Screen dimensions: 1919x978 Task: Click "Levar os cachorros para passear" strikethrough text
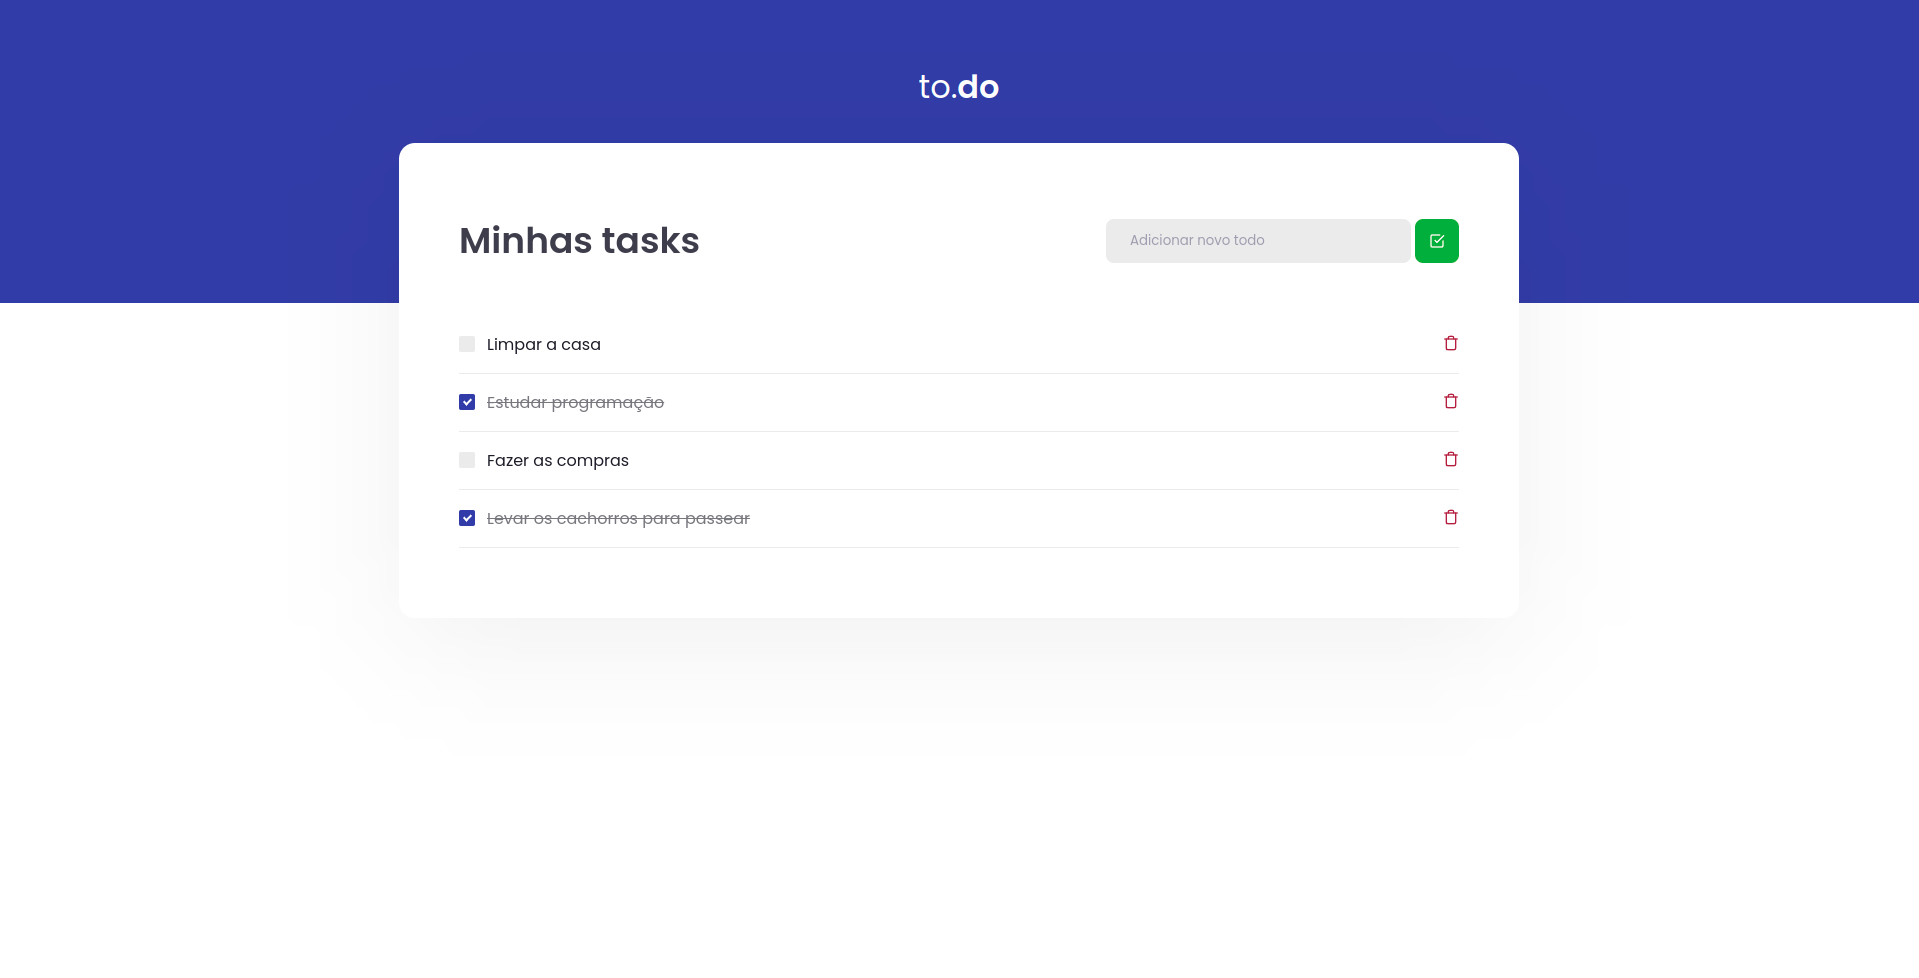[x=617, y=517]
